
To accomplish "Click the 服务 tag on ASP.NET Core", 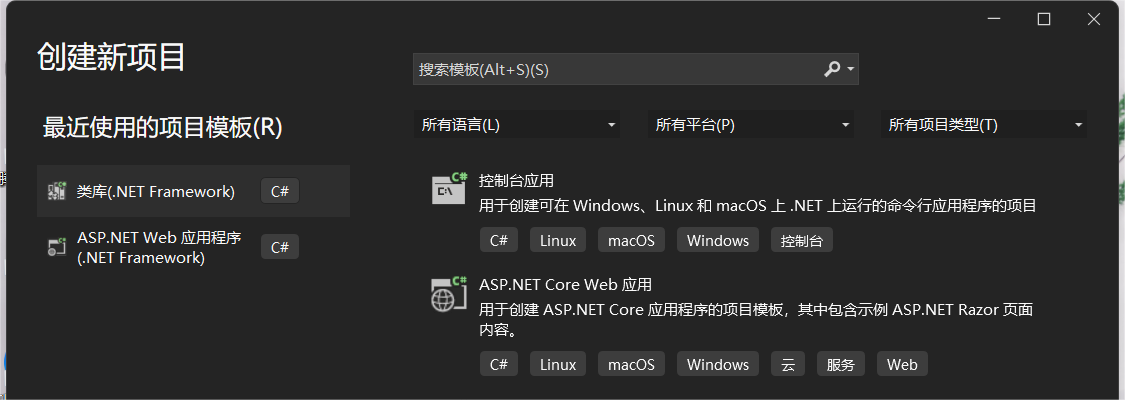I will pyautogui.click(x=841, y=364).
